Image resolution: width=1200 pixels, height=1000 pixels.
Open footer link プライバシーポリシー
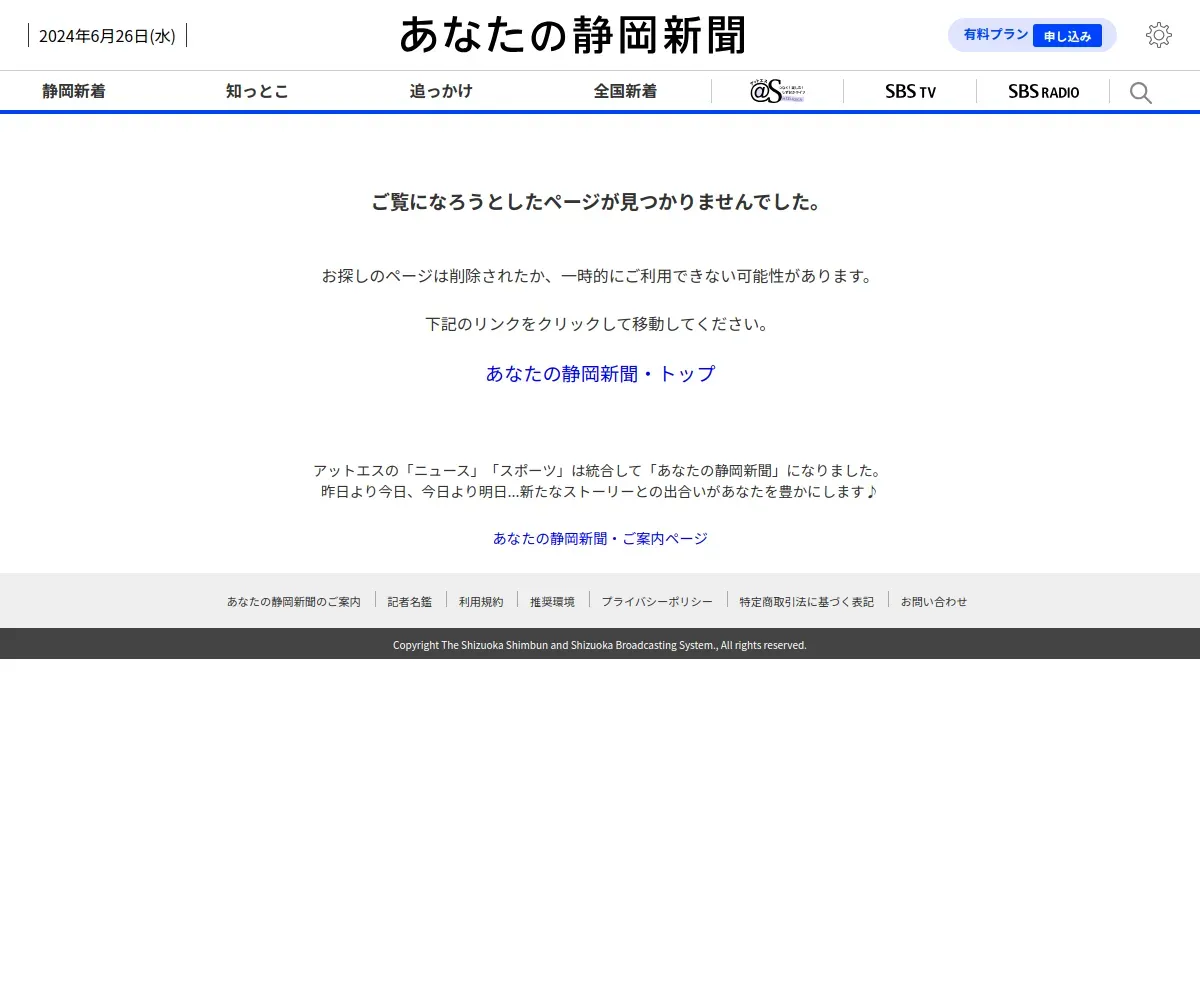point(657,601)
